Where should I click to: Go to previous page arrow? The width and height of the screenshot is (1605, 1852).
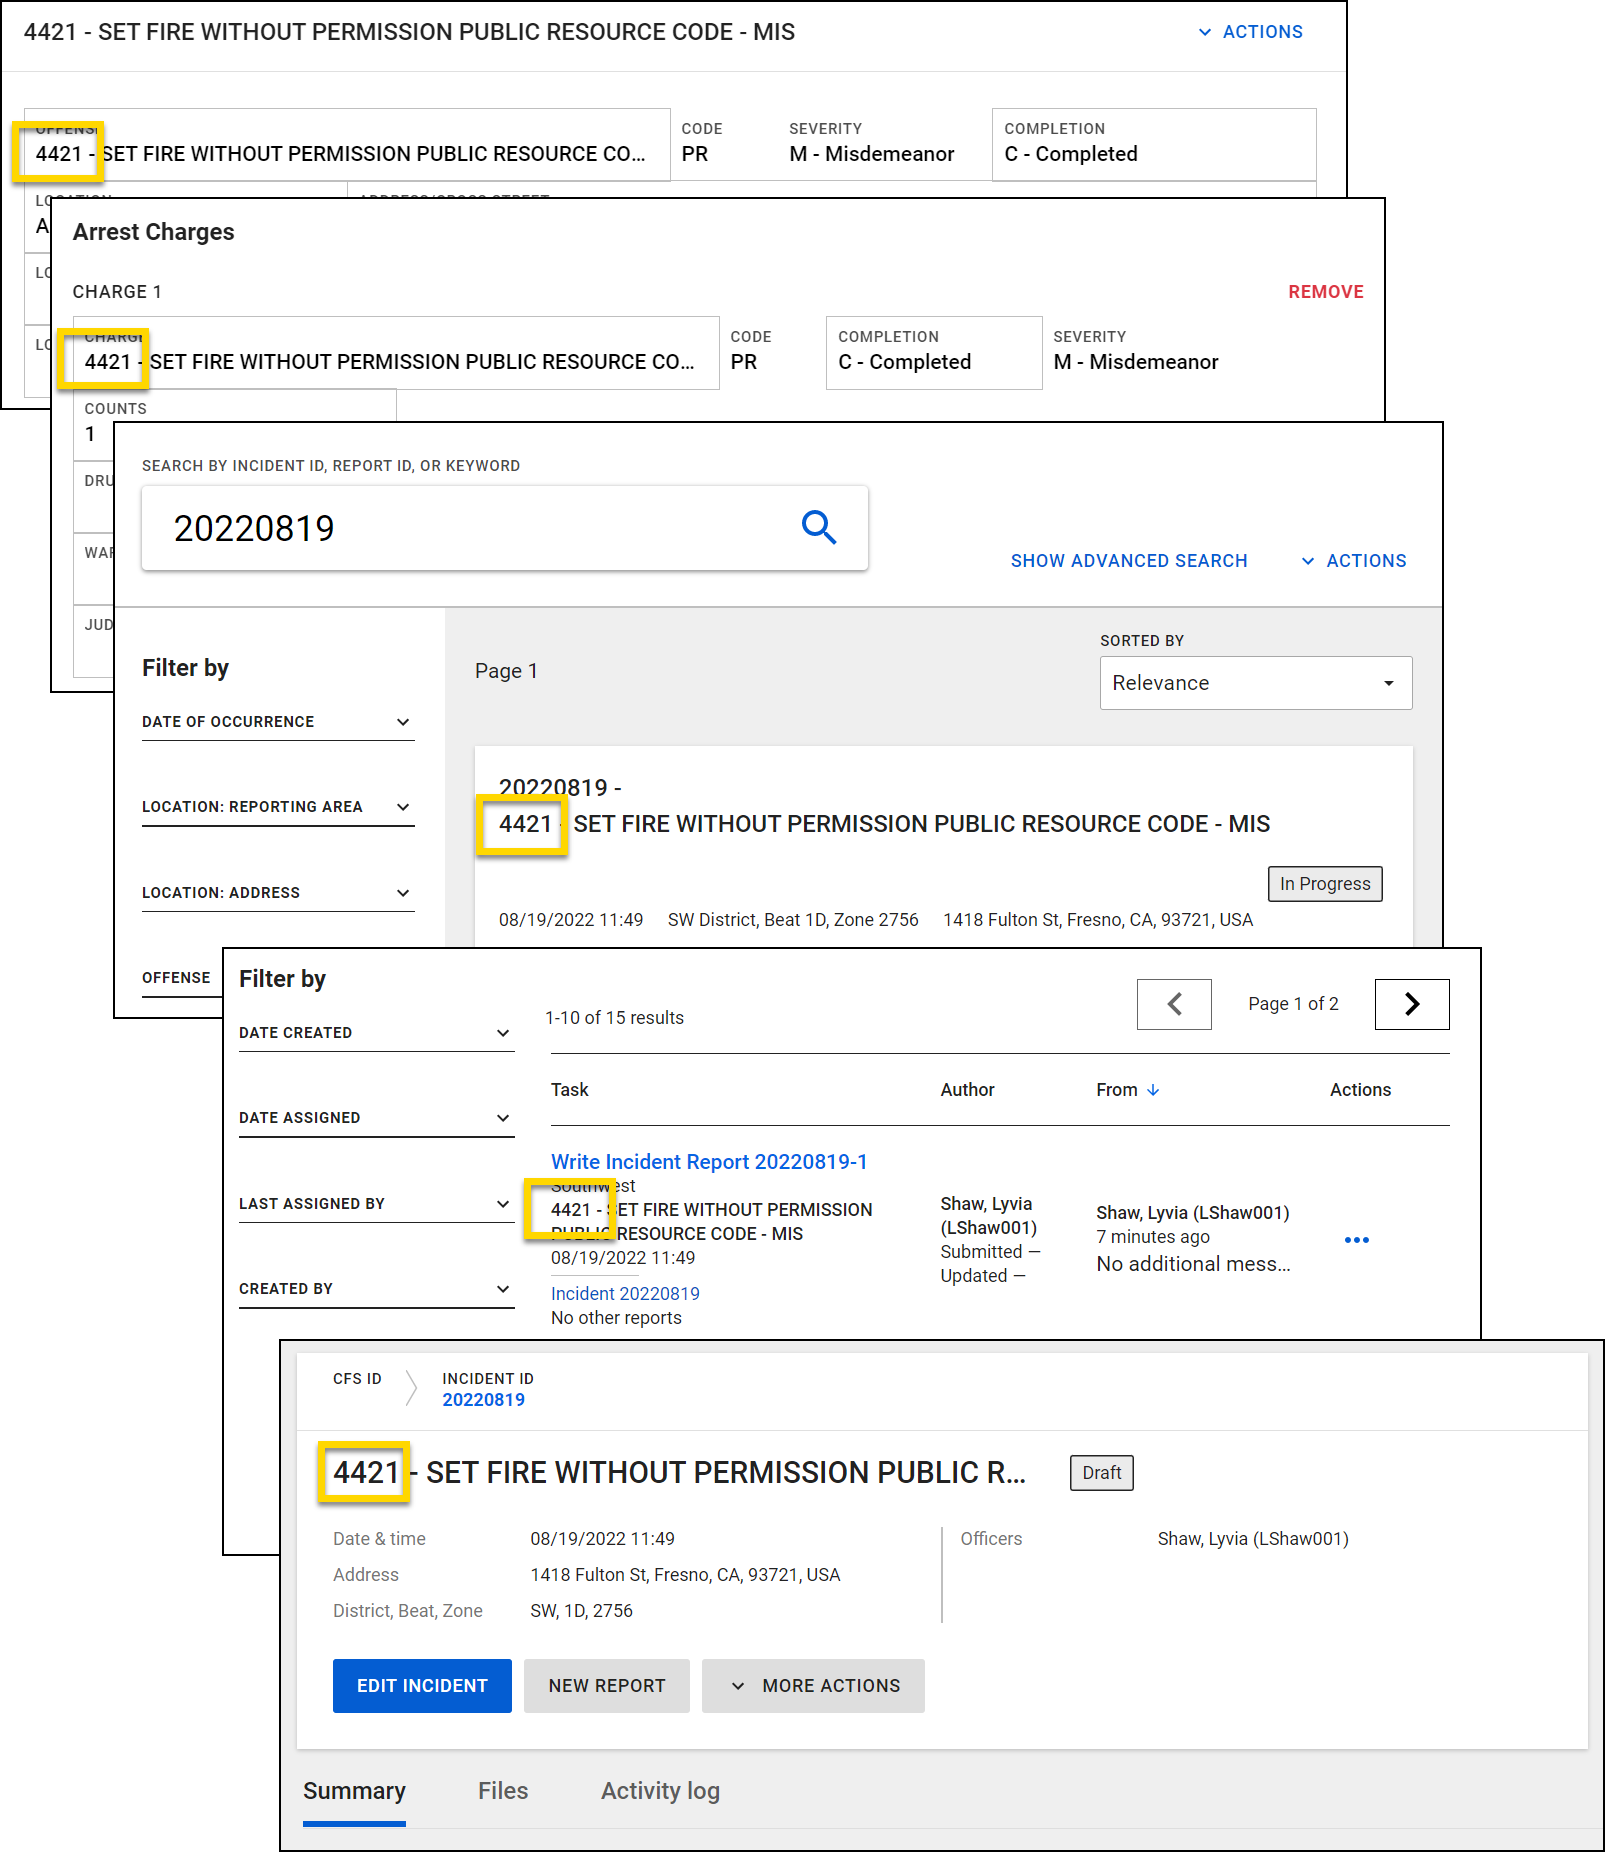point(1174,1004)
